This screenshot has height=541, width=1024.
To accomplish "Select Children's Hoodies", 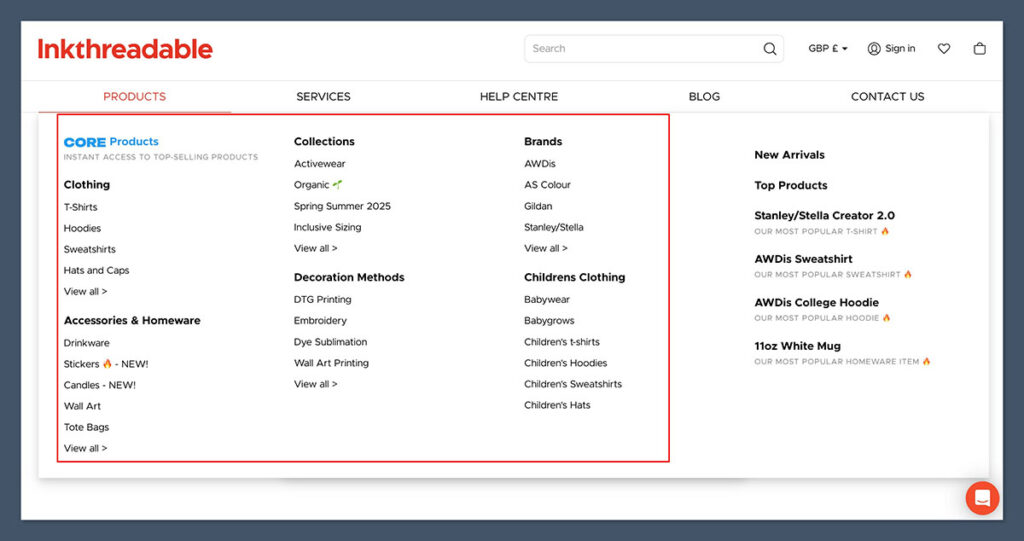I will click(x=566, y=363).
